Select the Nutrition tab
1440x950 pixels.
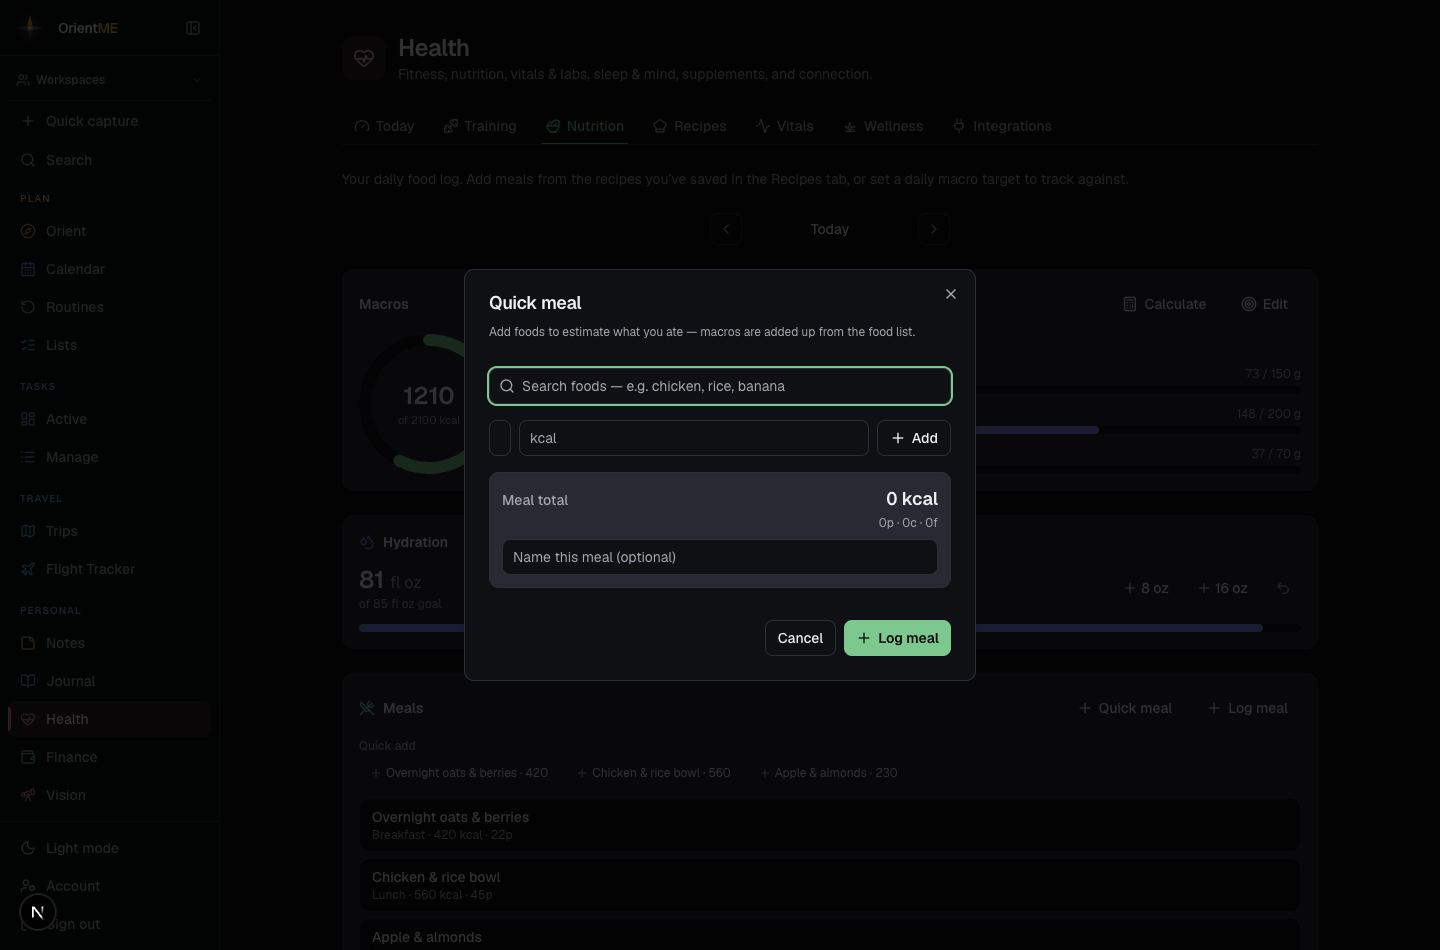(585, 126)
